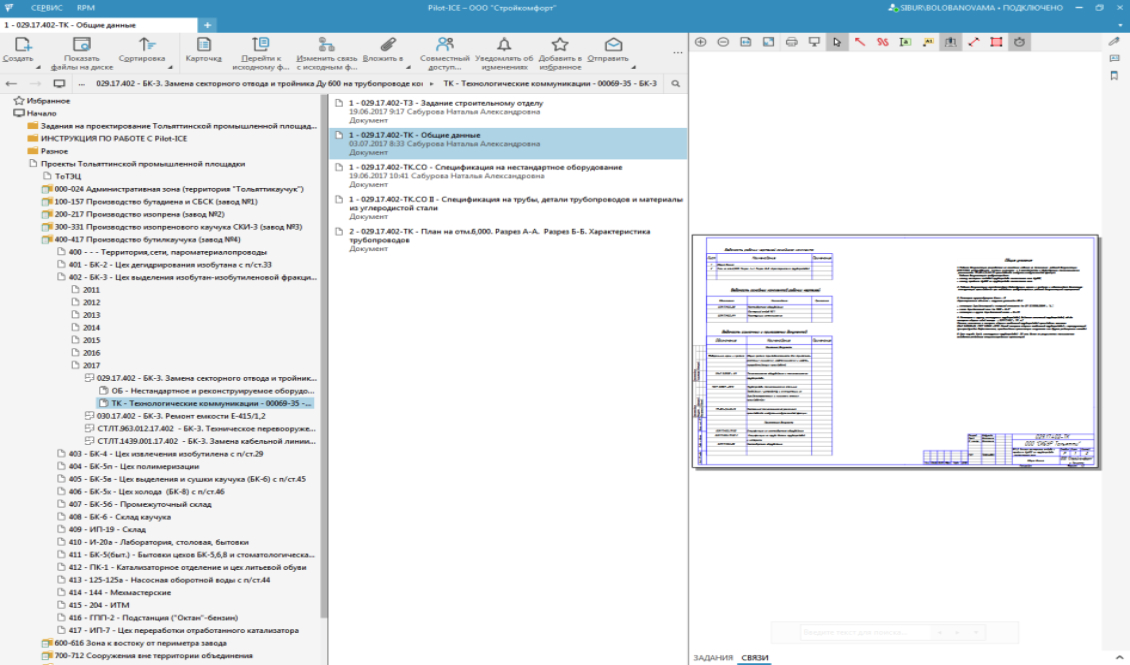Click the bell 'Уведомлять об изменениях' icon
1130x665 pixels.
[503, 44]
